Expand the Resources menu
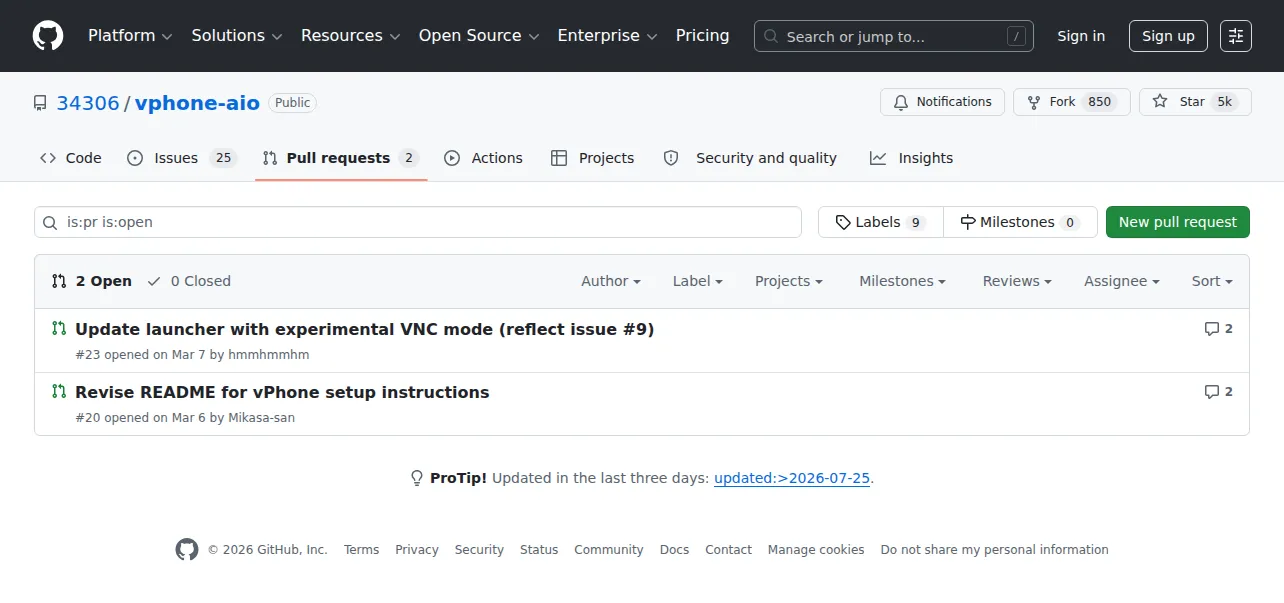 [x=351, y=36]
